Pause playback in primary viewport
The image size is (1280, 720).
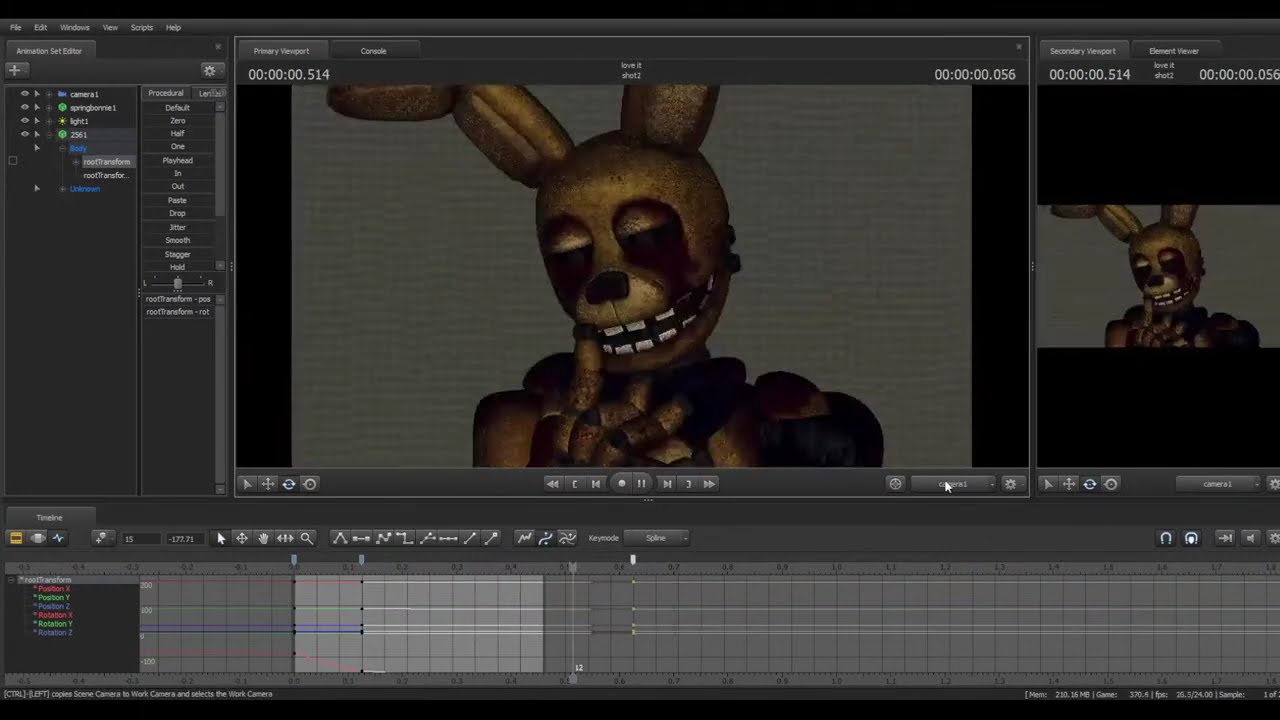tap(642, 484)
